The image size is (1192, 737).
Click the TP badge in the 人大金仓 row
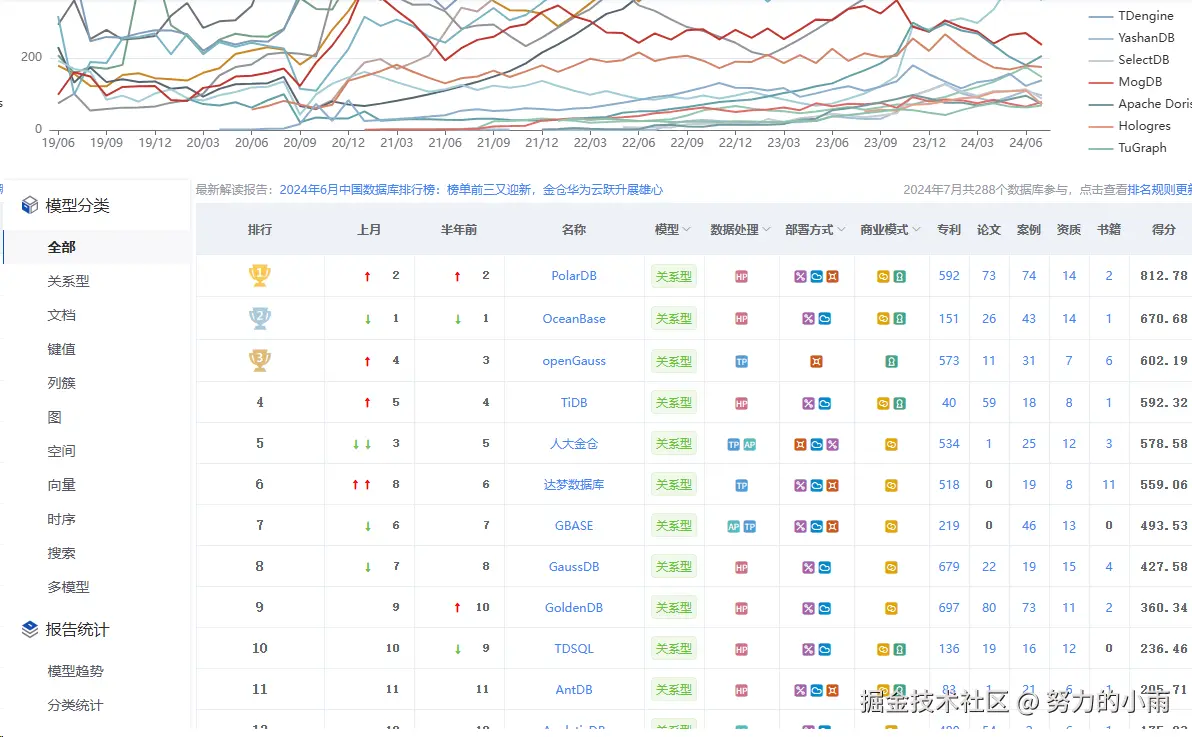click(734, 445)
